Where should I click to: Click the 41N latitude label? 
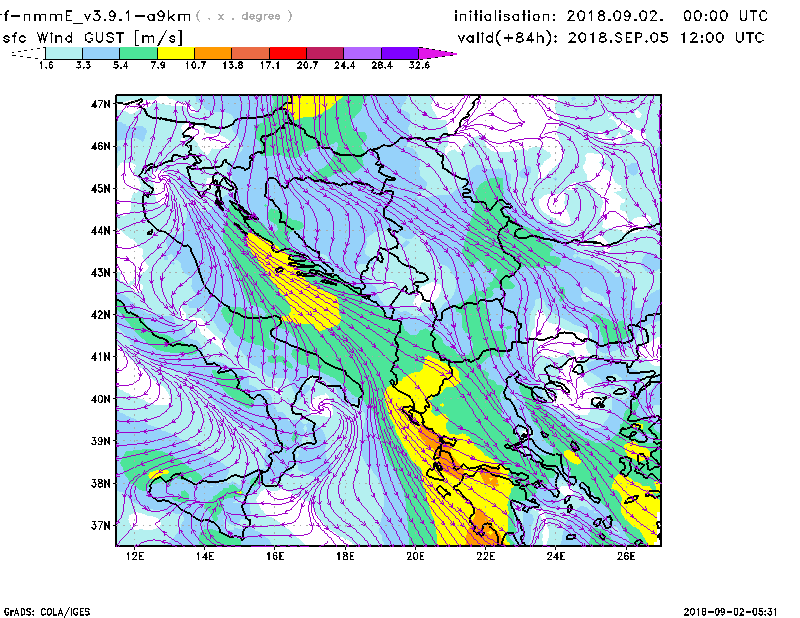101,357
